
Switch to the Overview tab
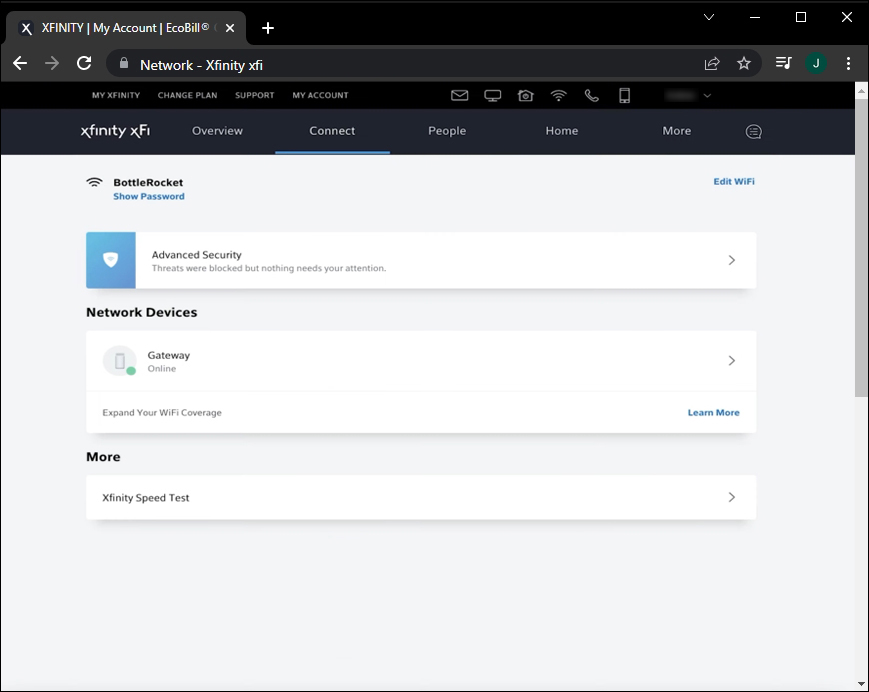point(217,131)
